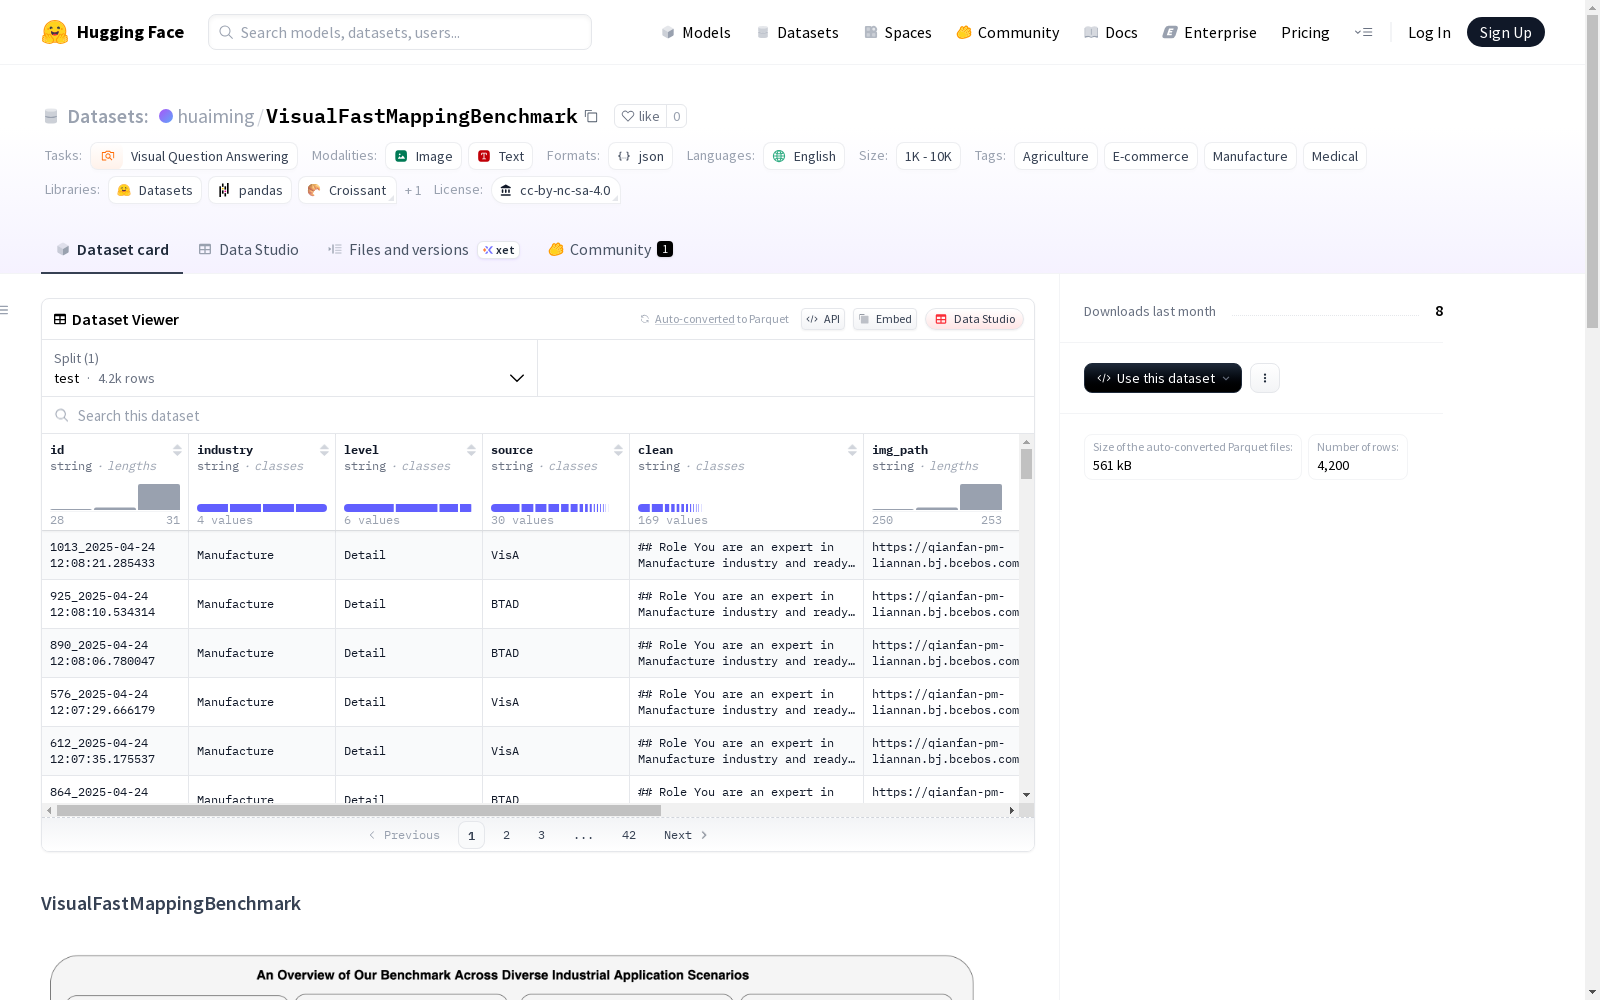Select the Agriculture tag
Screen dimensions: 1600x1000
[x=1055, y=156]
